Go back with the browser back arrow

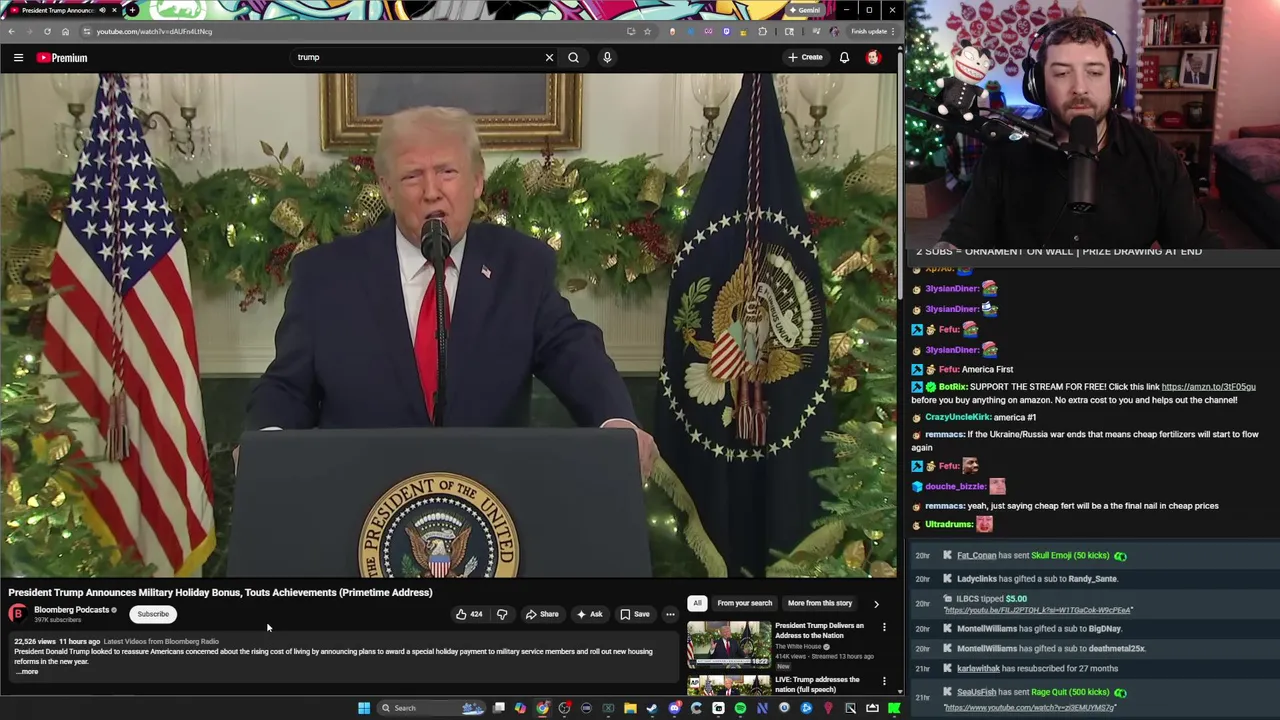(x=12, y=31)
